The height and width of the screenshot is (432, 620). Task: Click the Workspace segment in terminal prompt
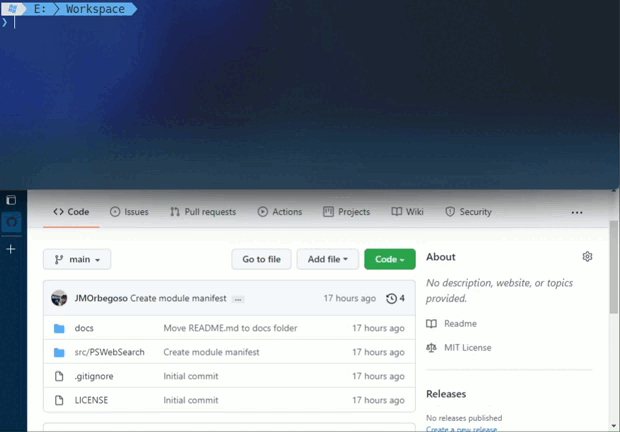[95, 9]
